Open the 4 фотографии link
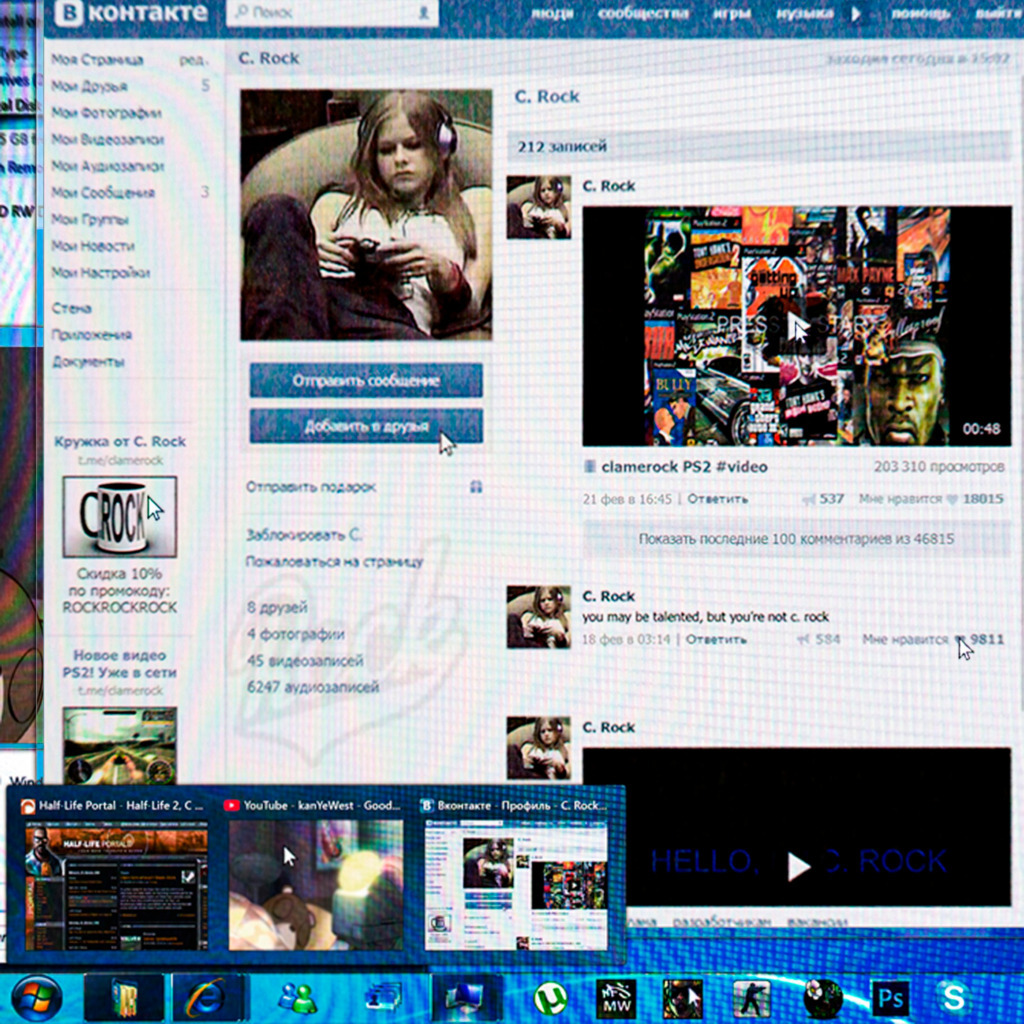Screen dimensions: 1024x1024 295,634
